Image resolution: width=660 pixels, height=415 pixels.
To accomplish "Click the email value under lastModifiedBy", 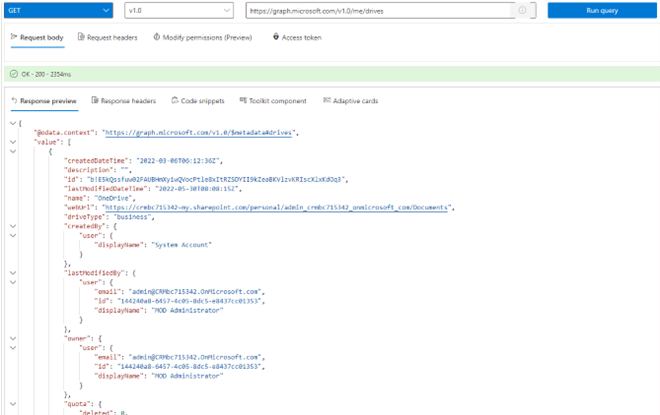I will point(195,292).
